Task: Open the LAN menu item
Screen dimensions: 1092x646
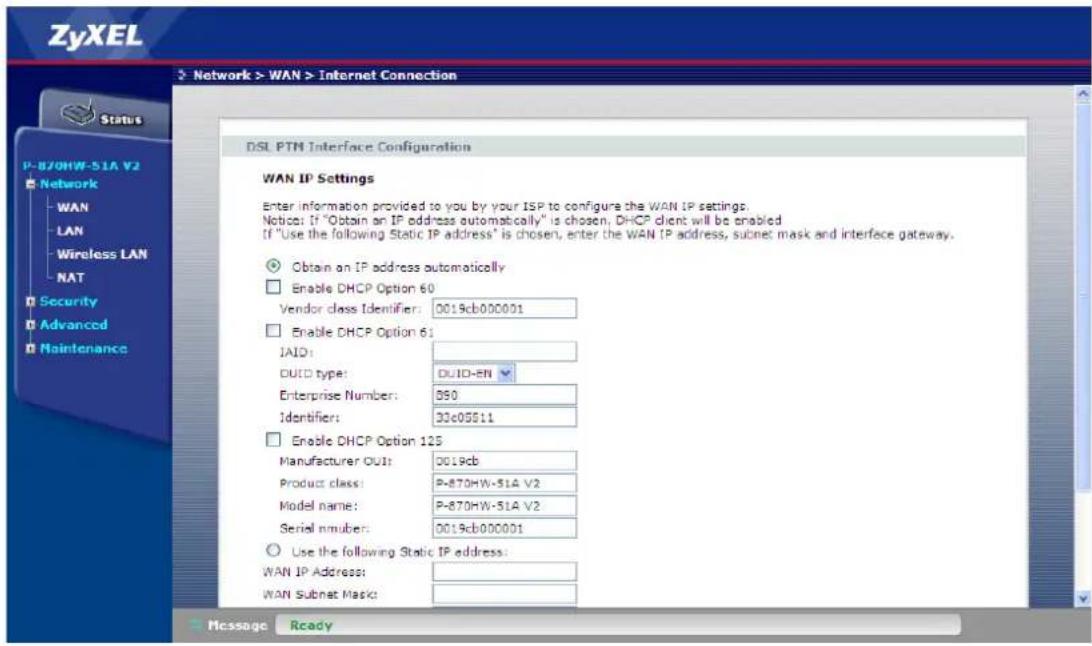Action: [x=70, y=230]
